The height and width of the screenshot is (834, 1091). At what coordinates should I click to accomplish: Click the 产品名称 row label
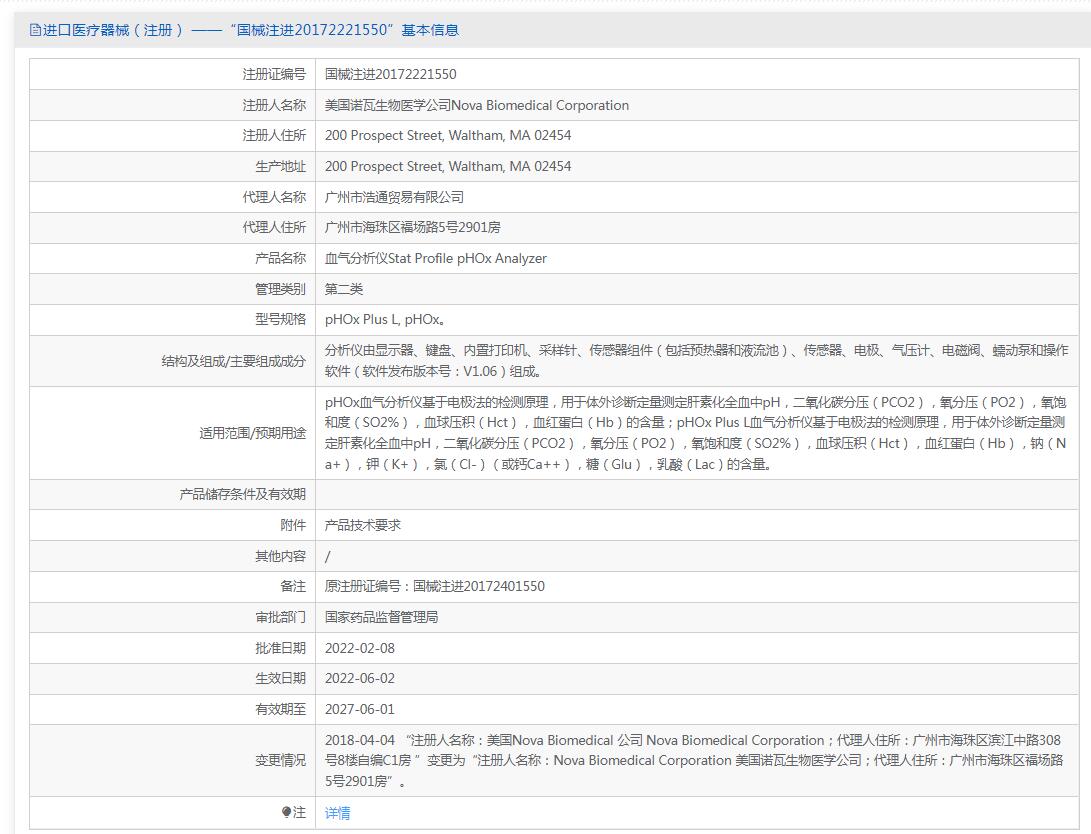[x=280, y=258]
